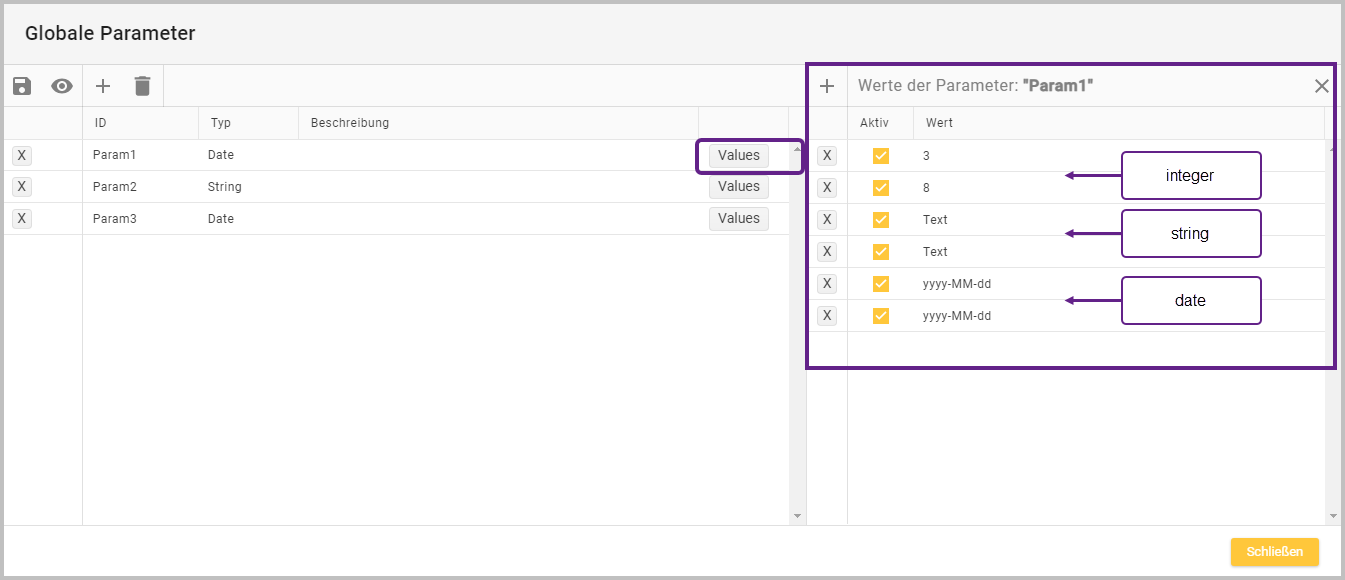Open Values for Param2

pyautogui.click(x=739, y=187)
